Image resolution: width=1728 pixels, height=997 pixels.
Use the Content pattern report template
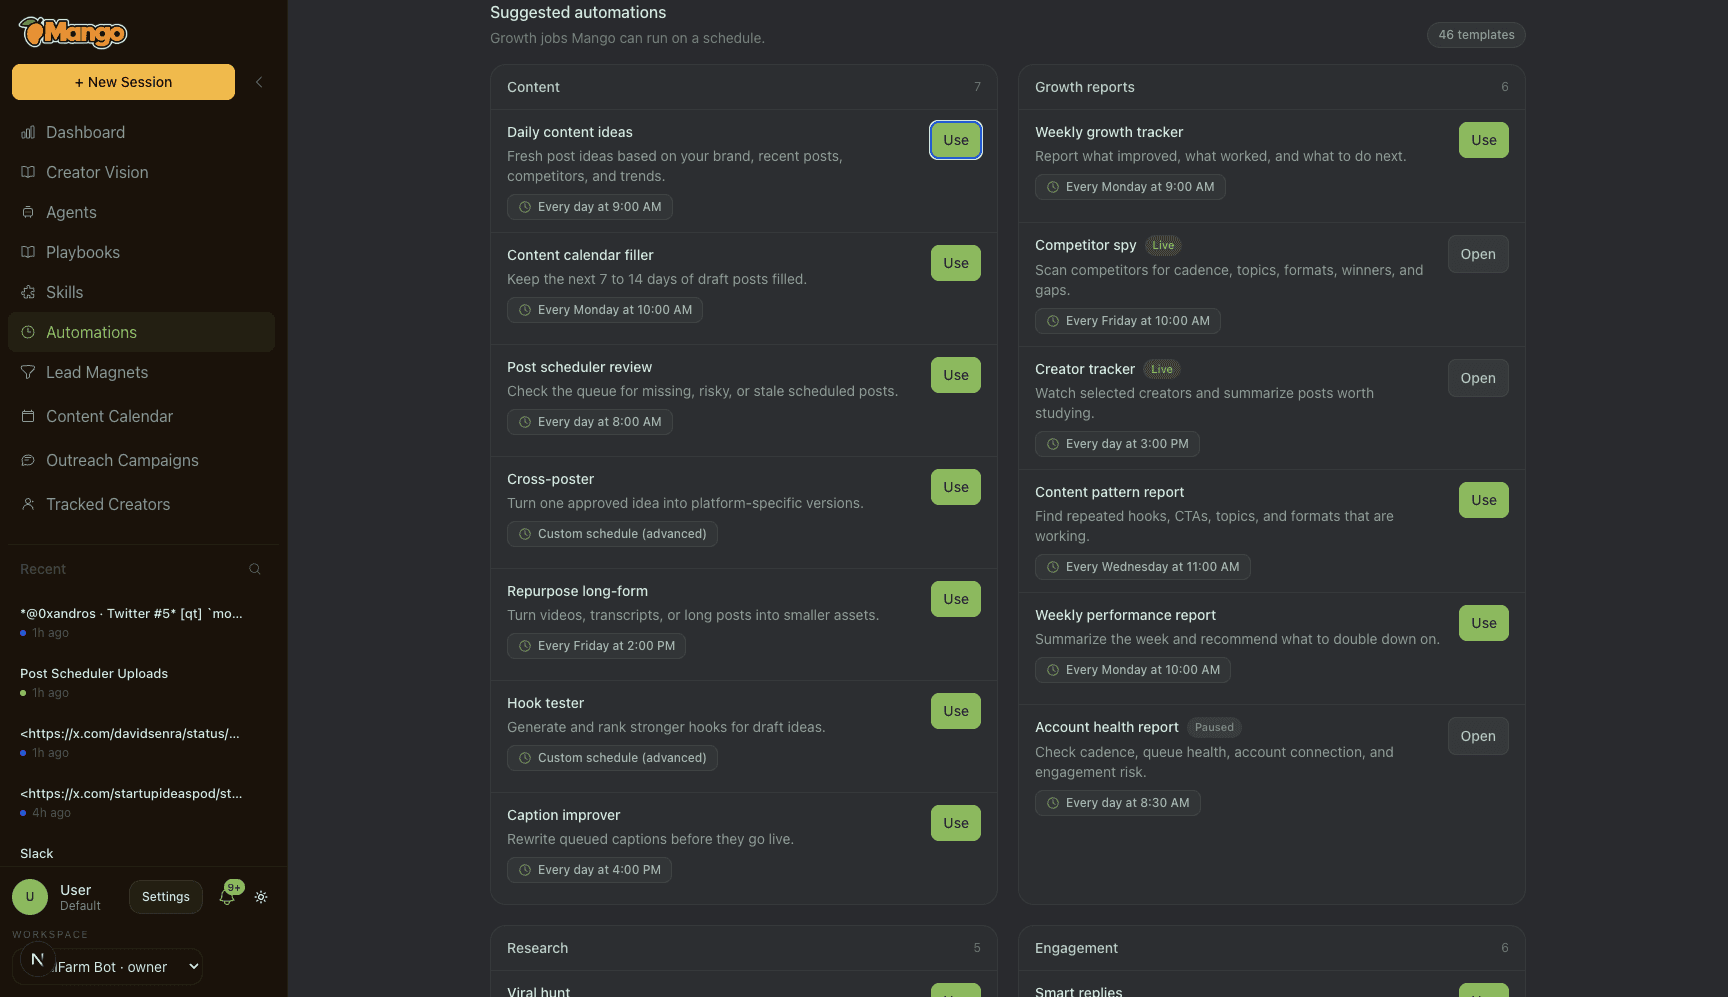point(1484,500)
